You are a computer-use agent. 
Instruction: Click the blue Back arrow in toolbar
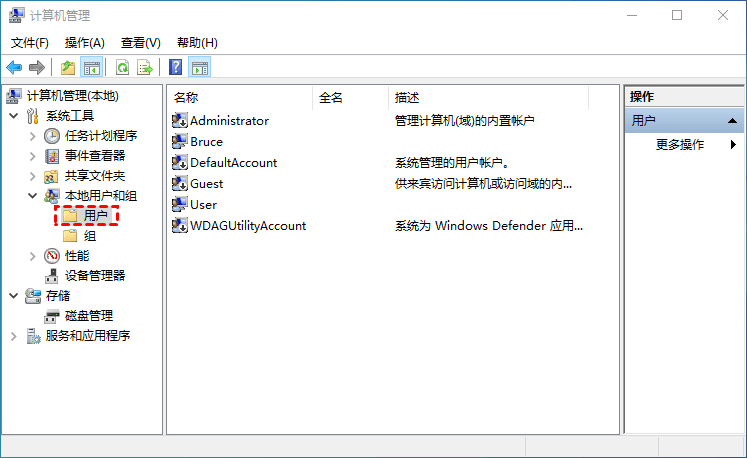tap(14, 68)
